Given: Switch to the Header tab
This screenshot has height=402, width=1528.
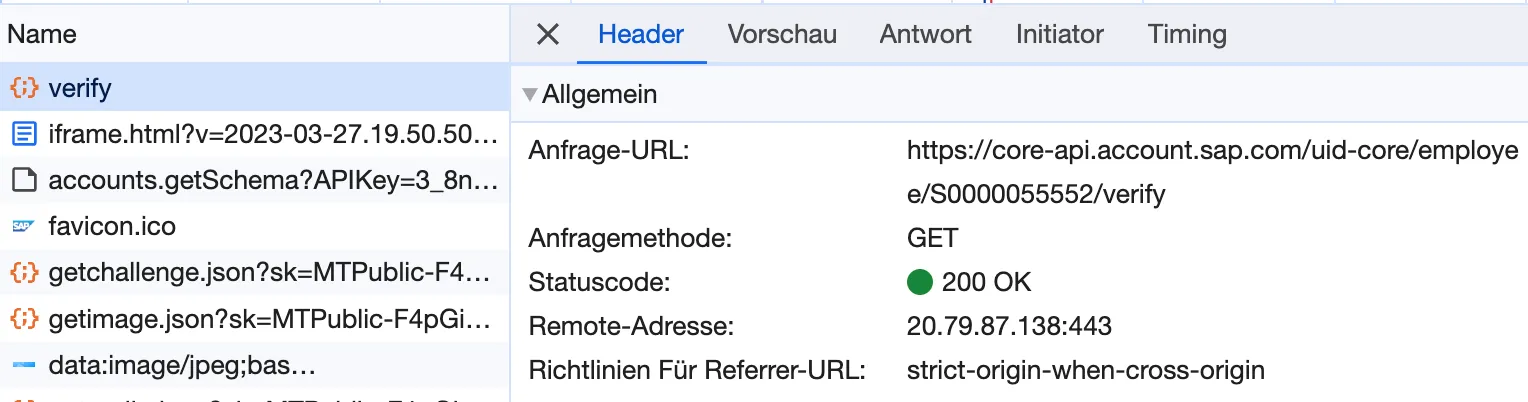Looking at the screenshot, I should (641, 35).
